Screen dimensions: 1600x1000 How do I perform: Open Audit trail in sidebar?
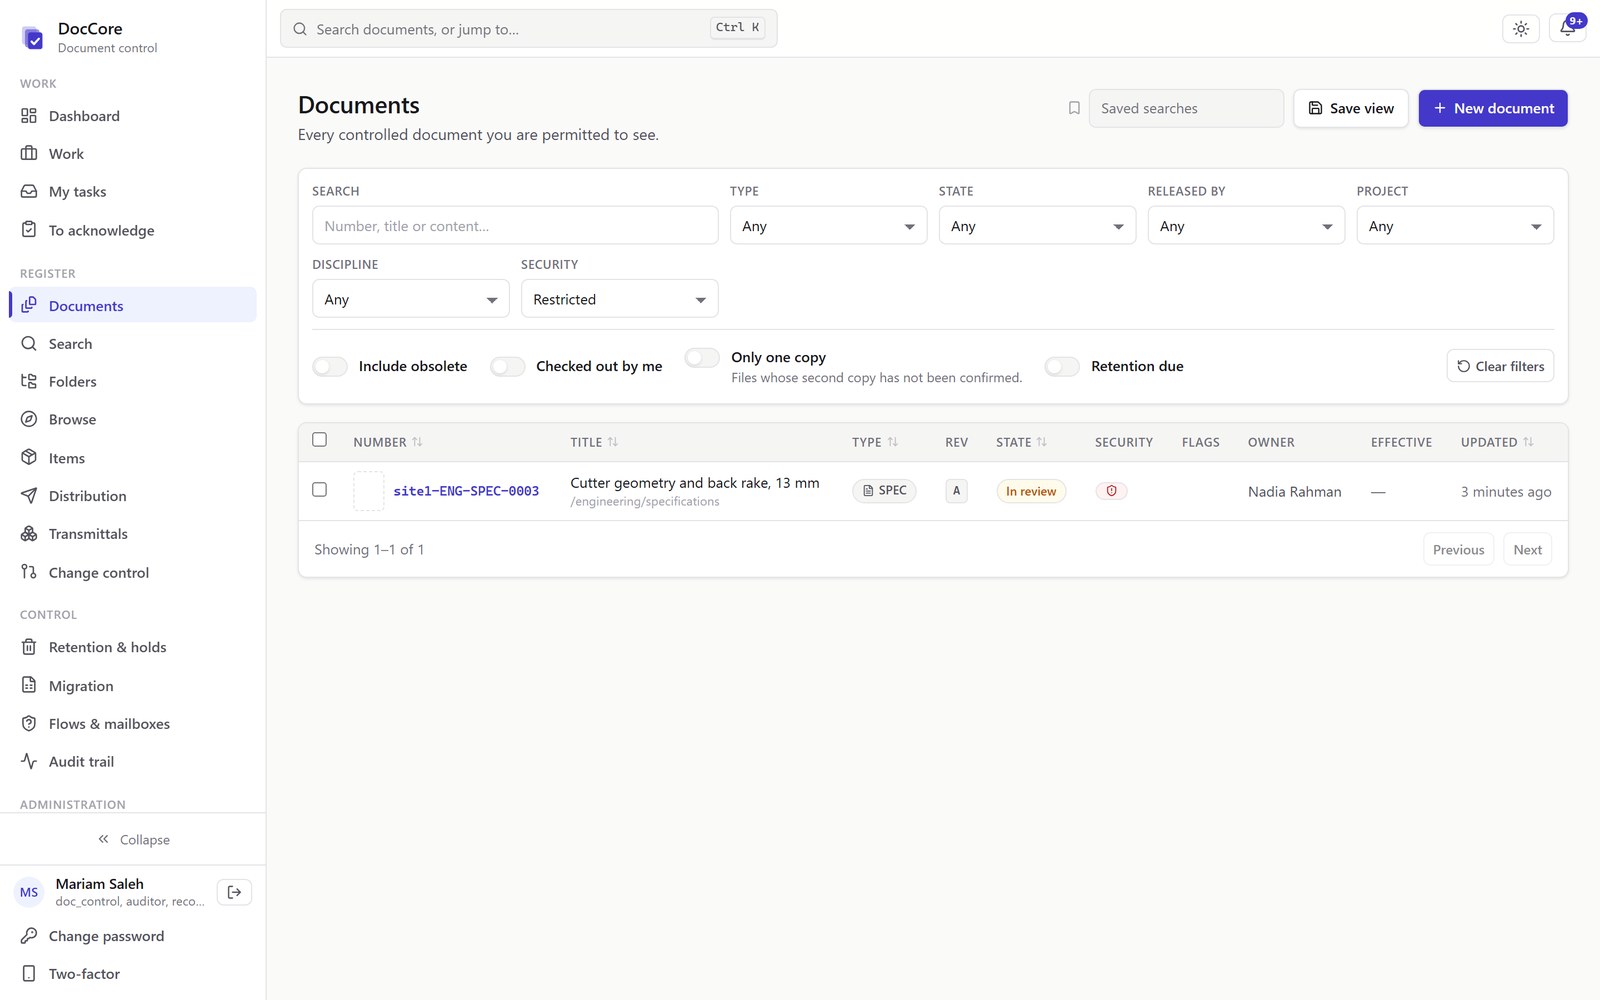(x=132, y=762)
